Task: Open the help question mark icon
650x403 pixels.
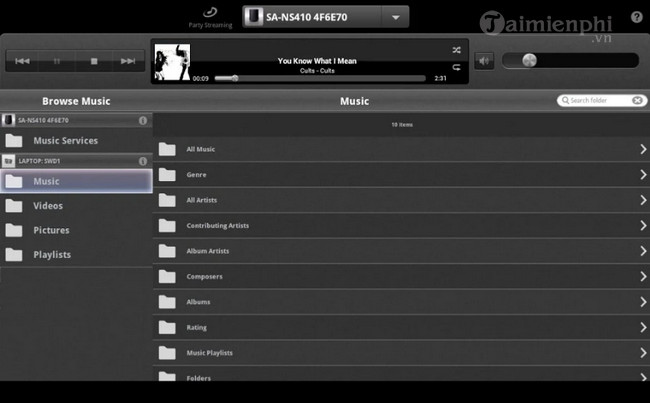Action: 637,17
